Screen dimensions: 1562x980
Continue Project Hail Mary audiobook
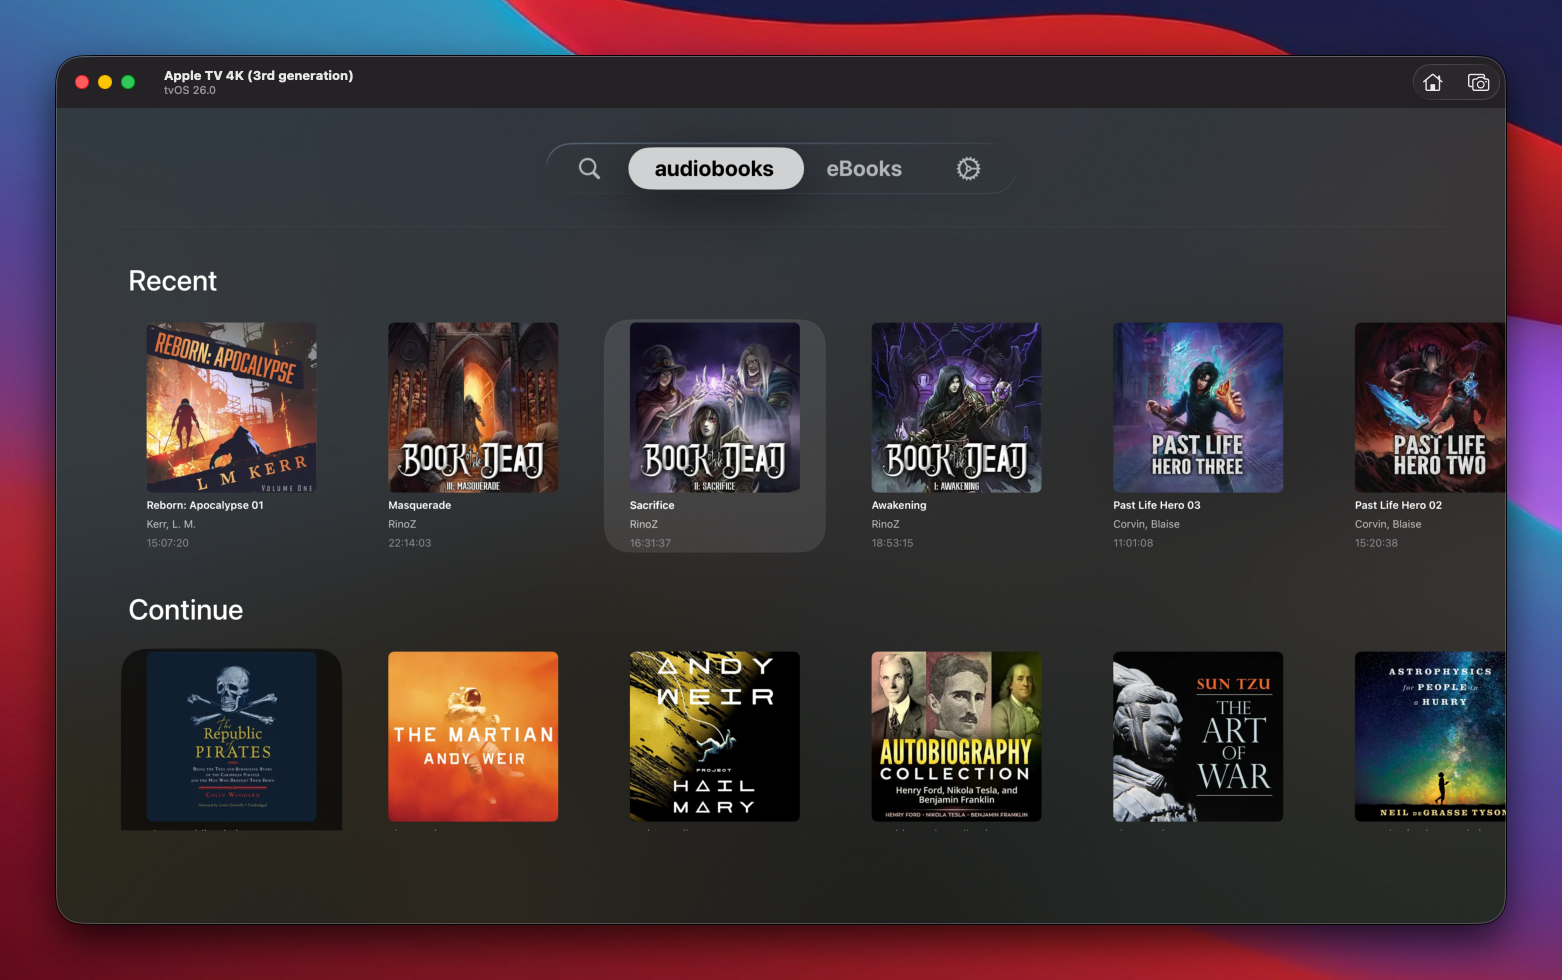pyautogui.click(x=714, y=737)
